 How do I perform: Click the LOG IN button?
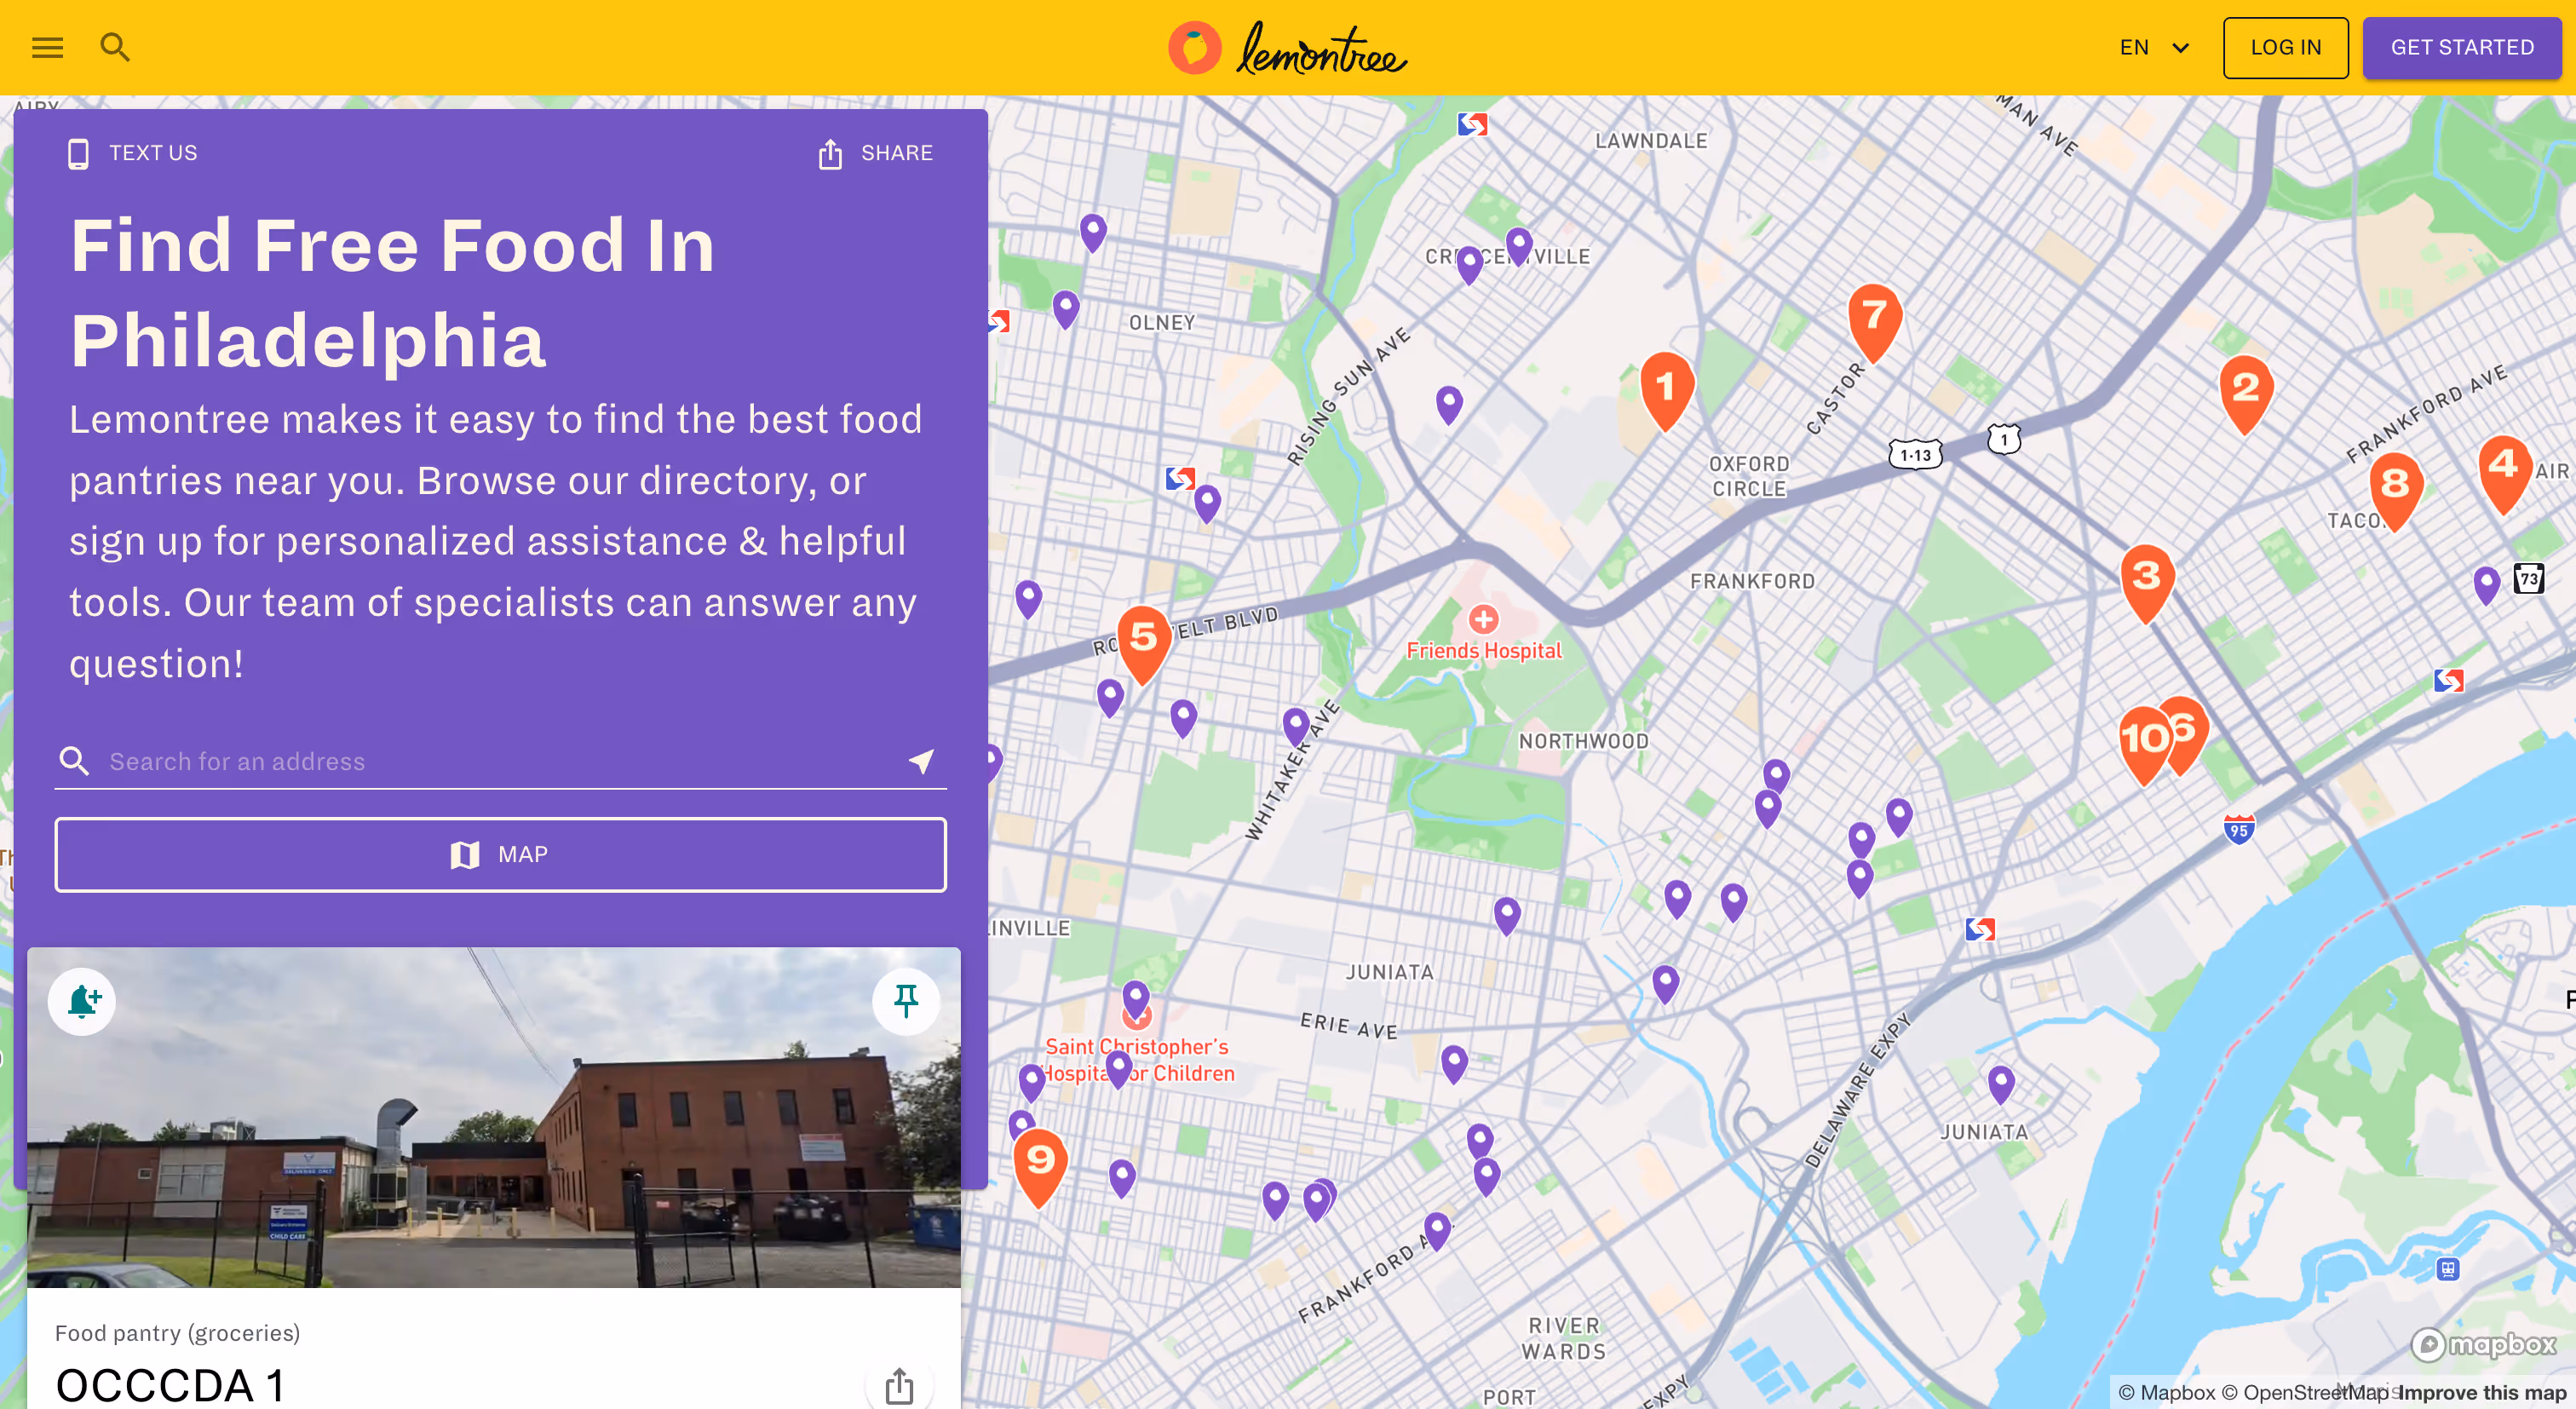pyautogui.click(x=2285, y=47)
